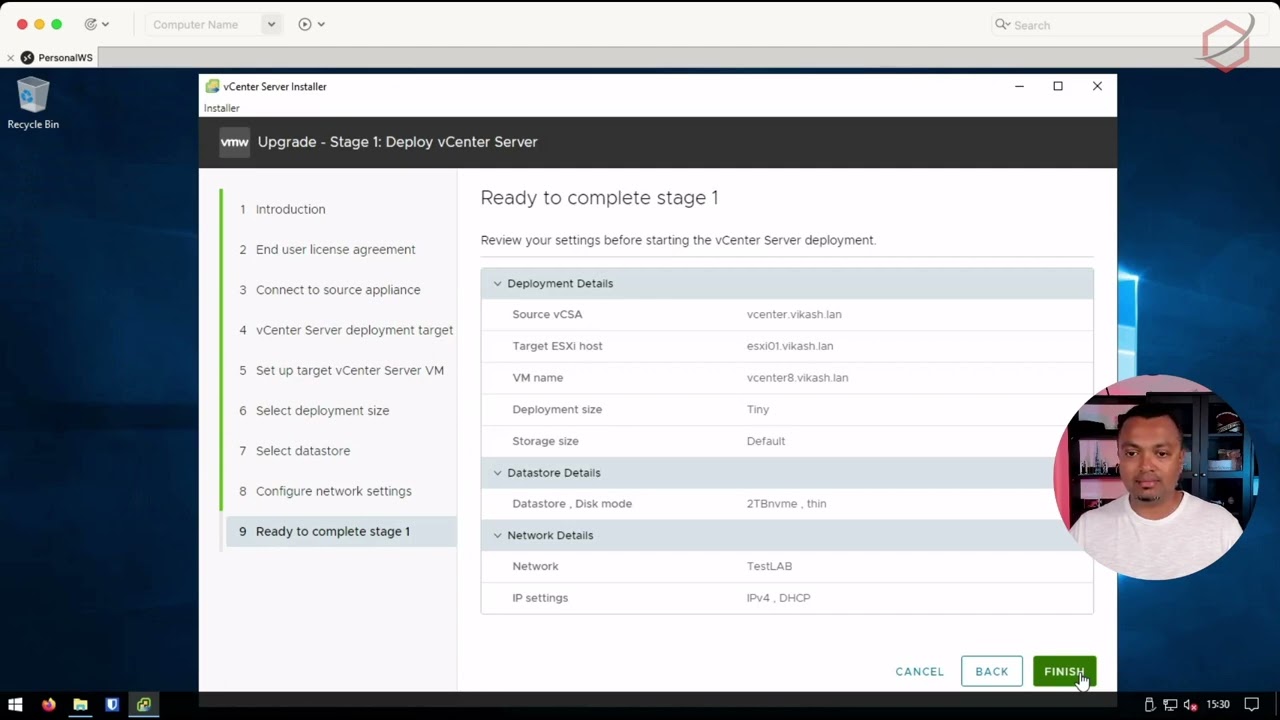Open Bitwarden shield icon in taskbar
The image size is (1280, 720).
112,705
